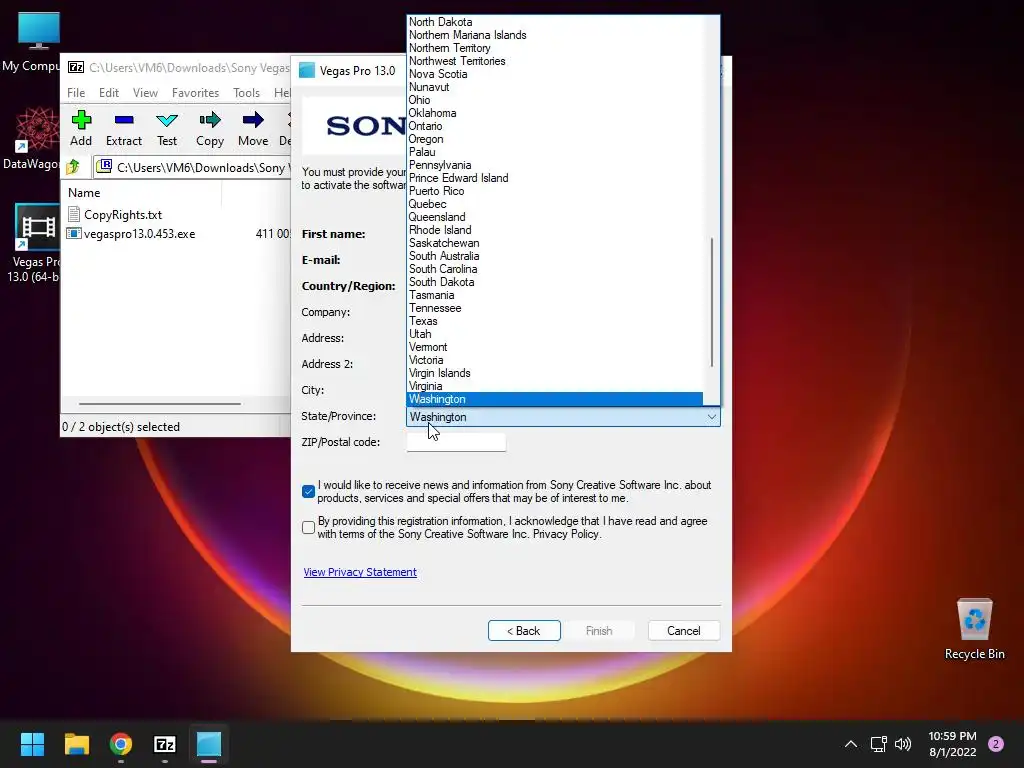Viewport: 1024px width, 768px height.
Task: Select Tasmania in the state list
Action: [x=555, y=295]
